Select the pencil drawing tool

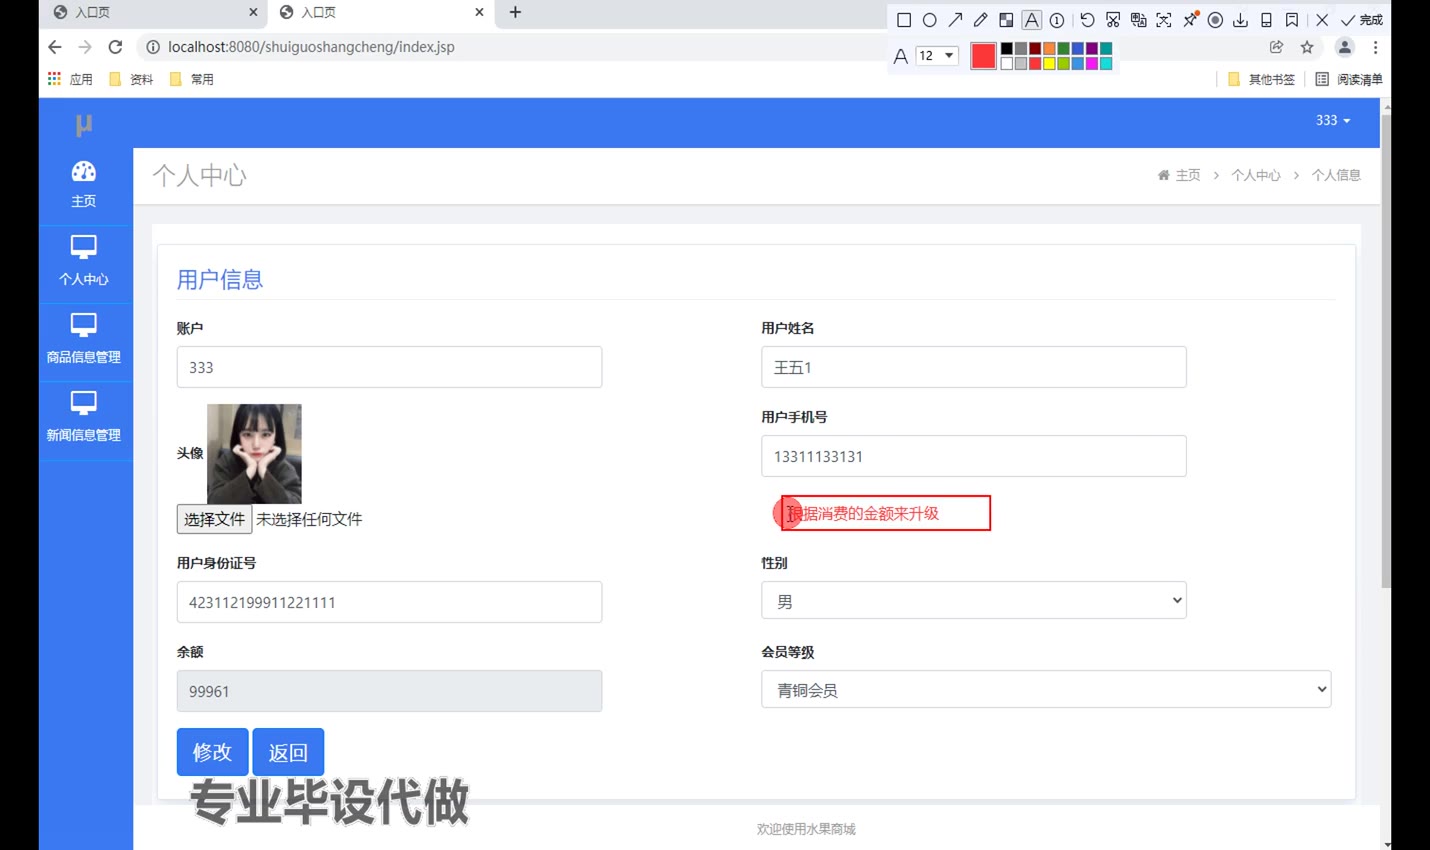[980, 20]
